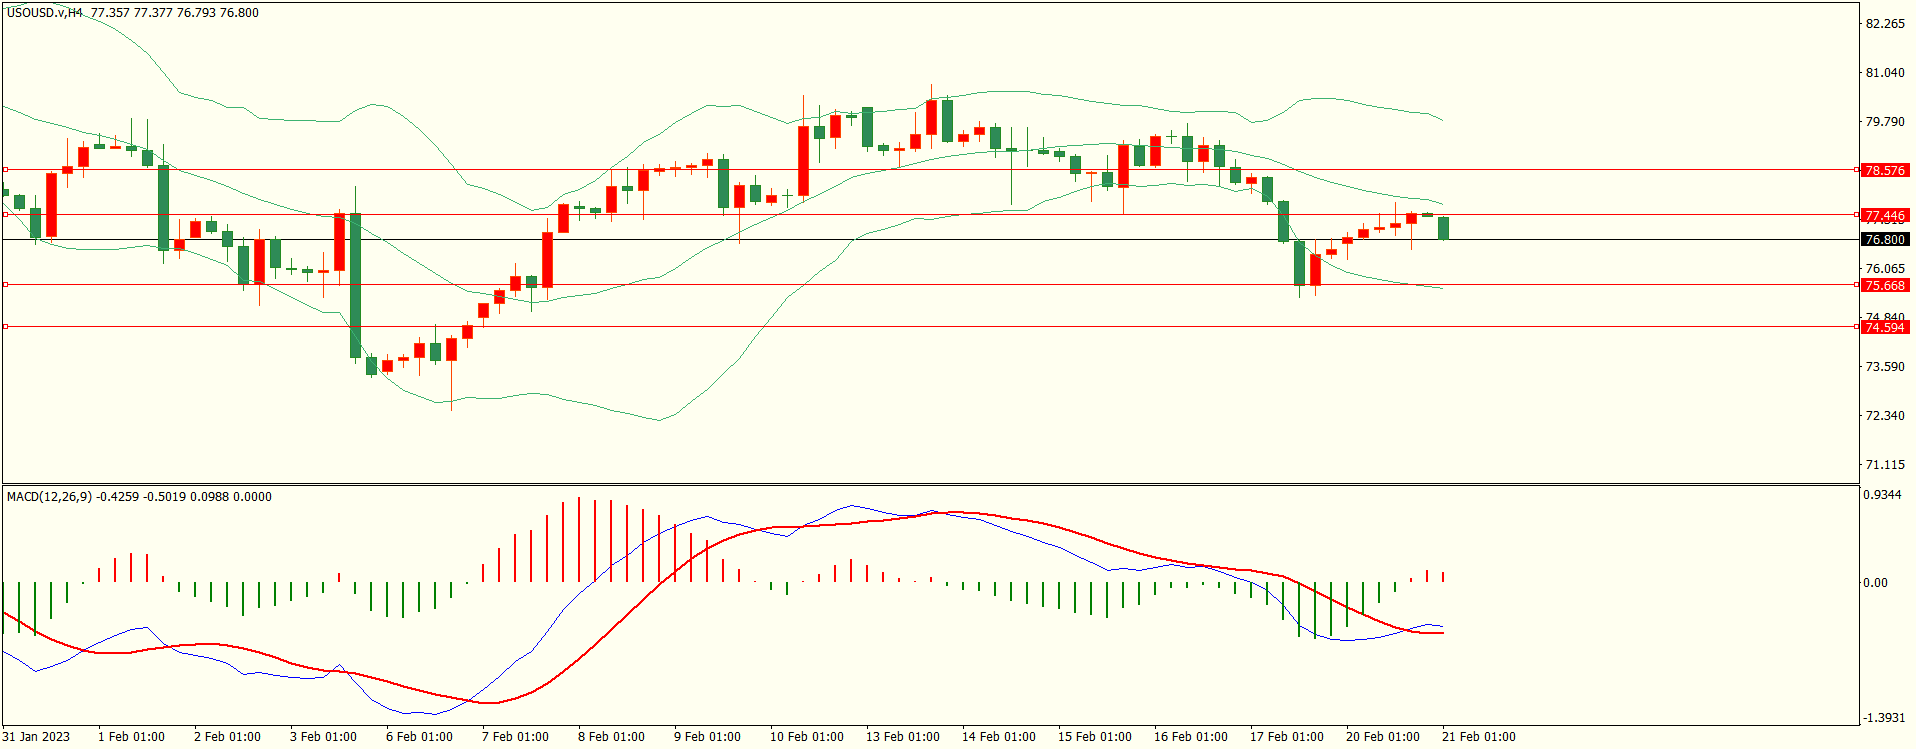Click the MACD(12,26,9) indicator label
The height and width of the screenshot is (749, 1916).
pyautogui.click(x=49, y=497)
